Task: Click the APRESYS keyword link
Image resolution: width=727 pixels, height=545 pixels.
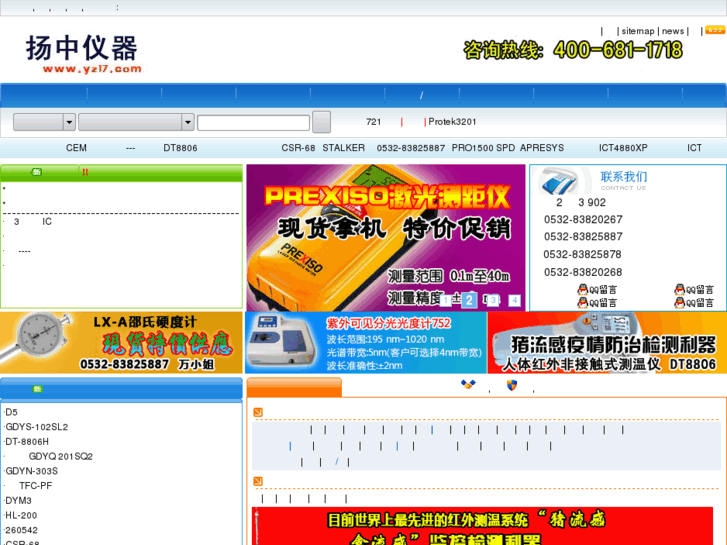Action: 542,148
